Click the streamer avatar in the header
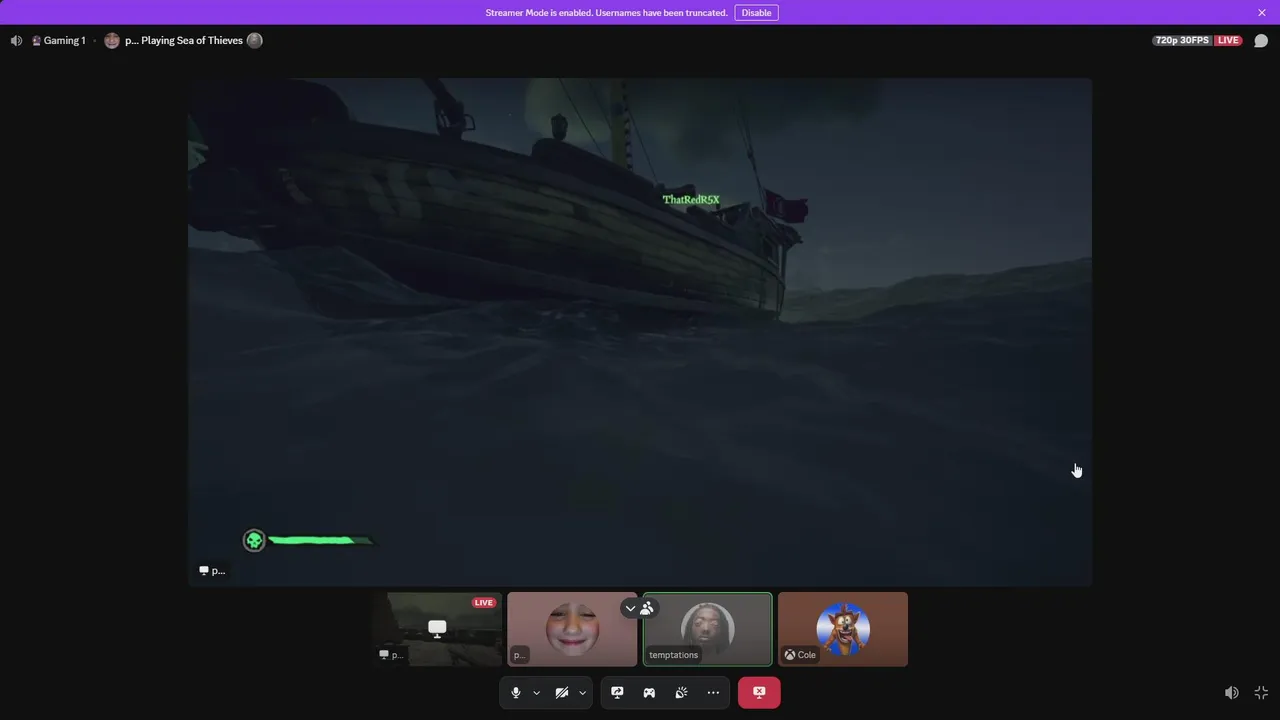1280x720 pixels. [x=112, y=41]
